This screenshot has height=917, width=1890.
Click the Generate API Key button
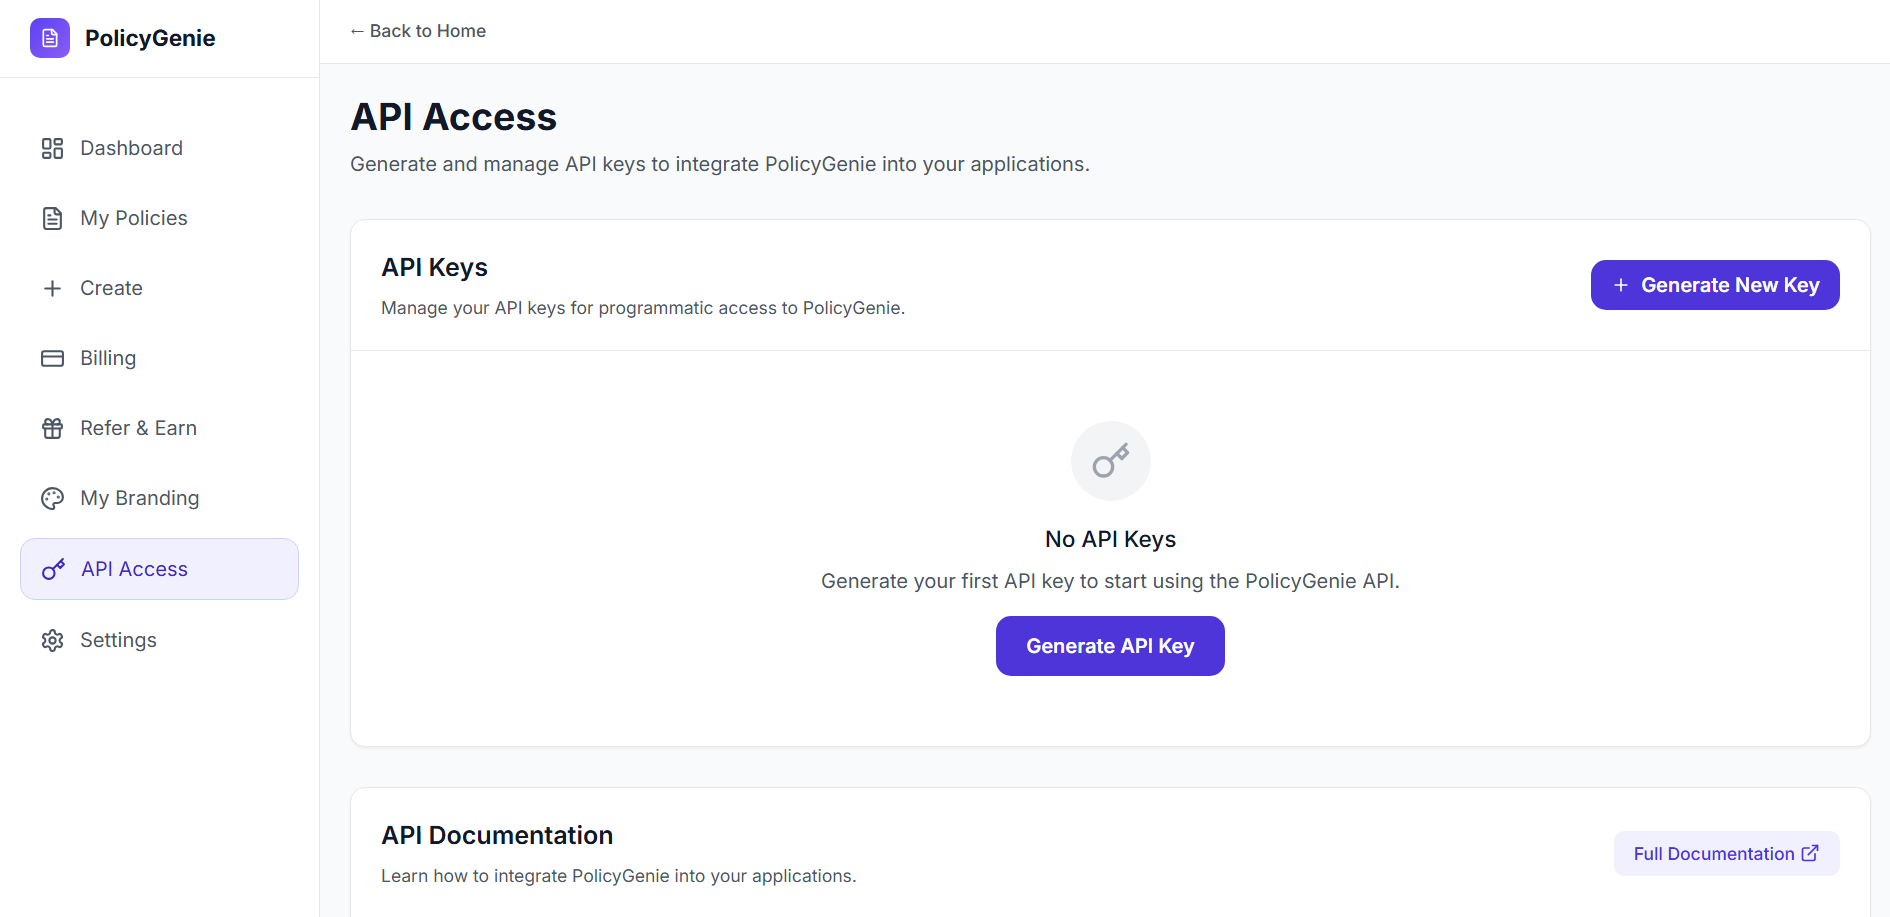[1110, 646]
